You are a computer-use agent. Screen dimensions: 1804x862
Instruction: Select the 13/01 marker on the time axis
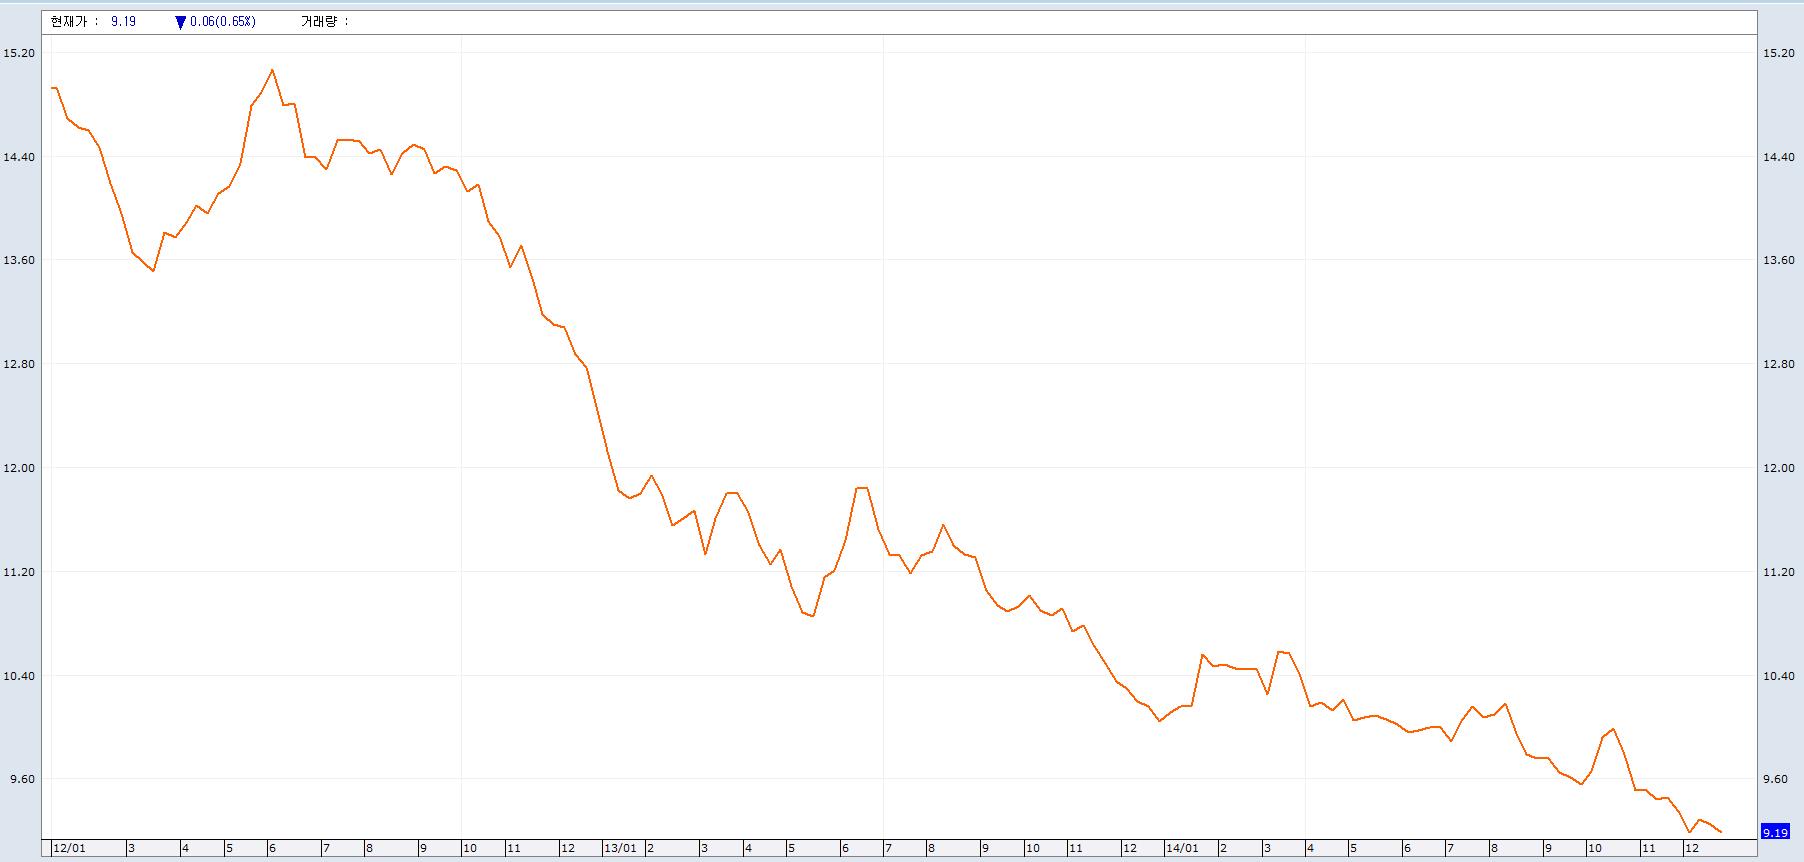pos(620,848)
